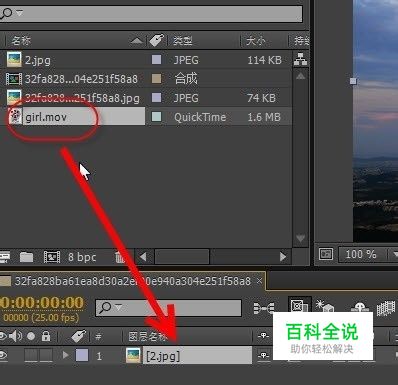Click the timeline layer search field
The height and width of the screenshot is (385, 398).
click(x=168, y=308)
